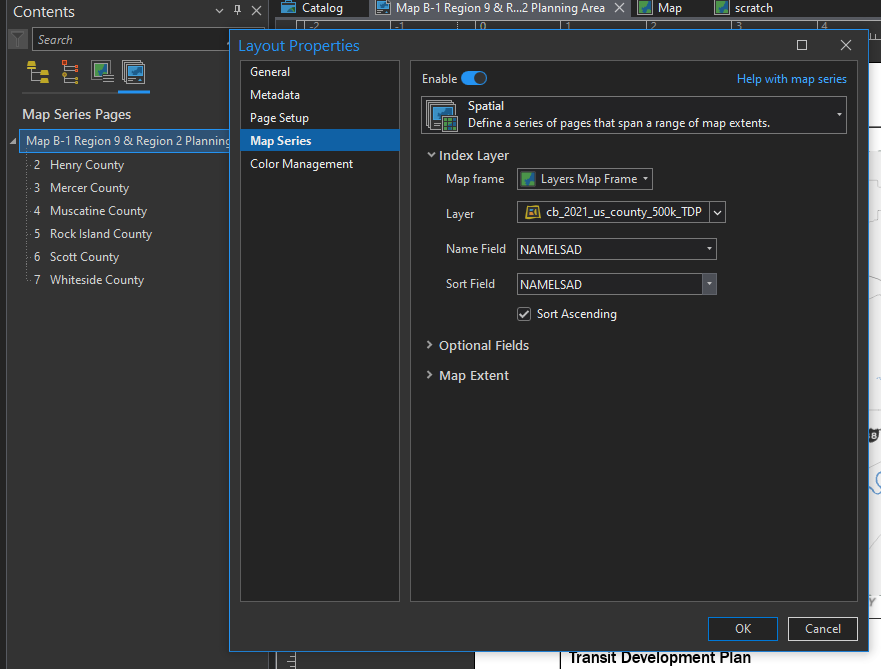Show the Map Series Pages view icon
Screen dimensions: 881x669
pos(134,72)
